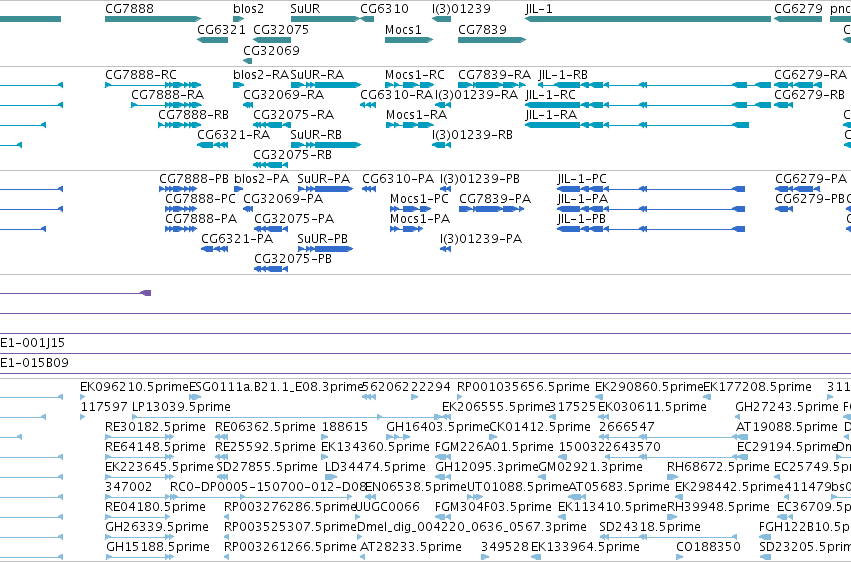Open the CG7888-RB transcript label
The image size is (851, 562).
(x=193, y=114)
